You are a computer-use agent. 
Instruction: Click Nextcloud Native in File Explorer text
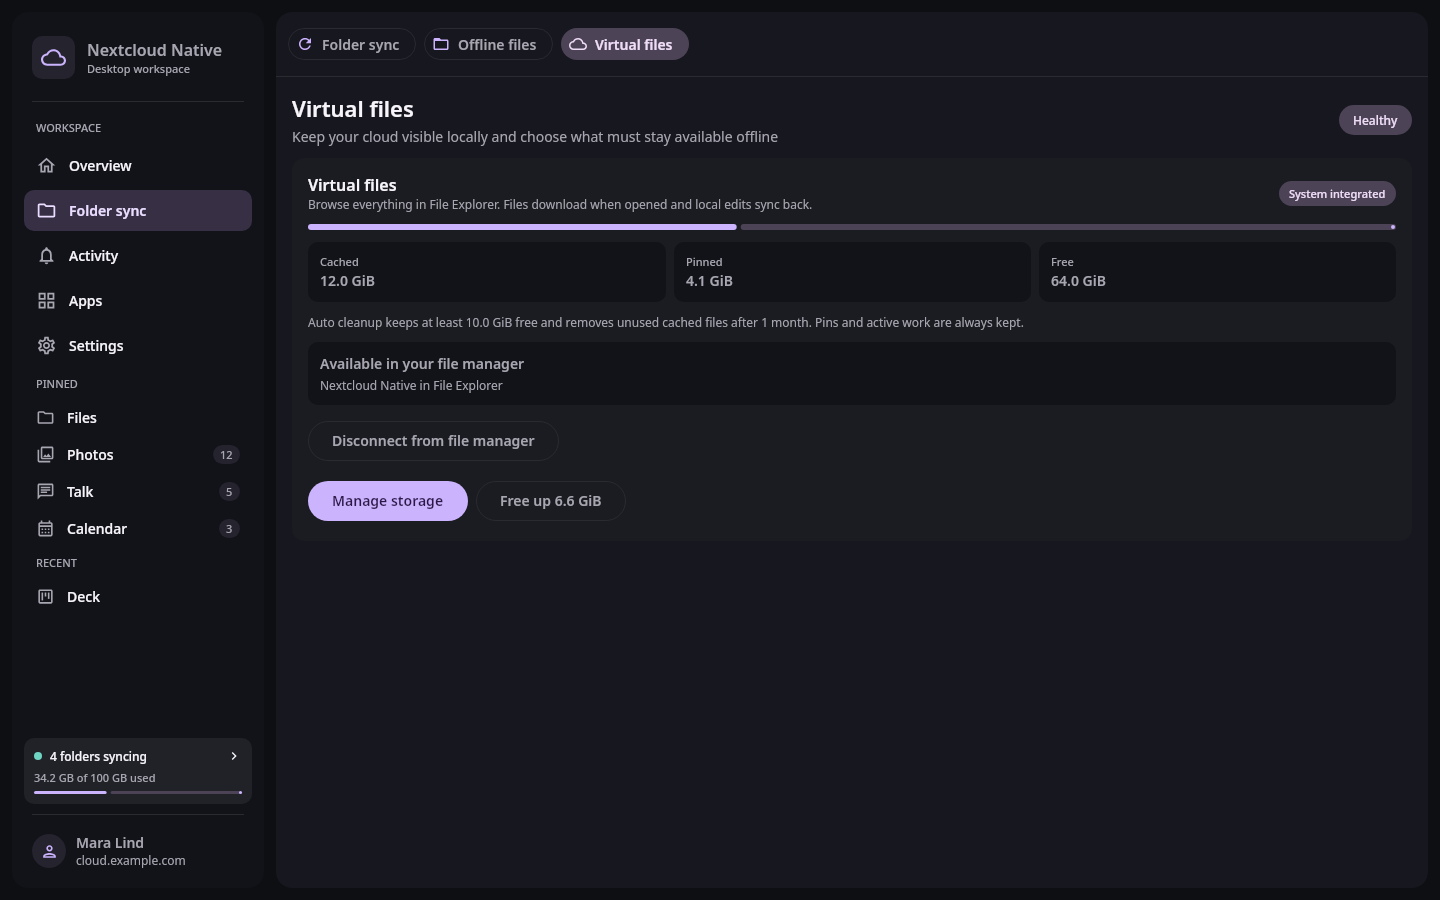coord(411,385)
